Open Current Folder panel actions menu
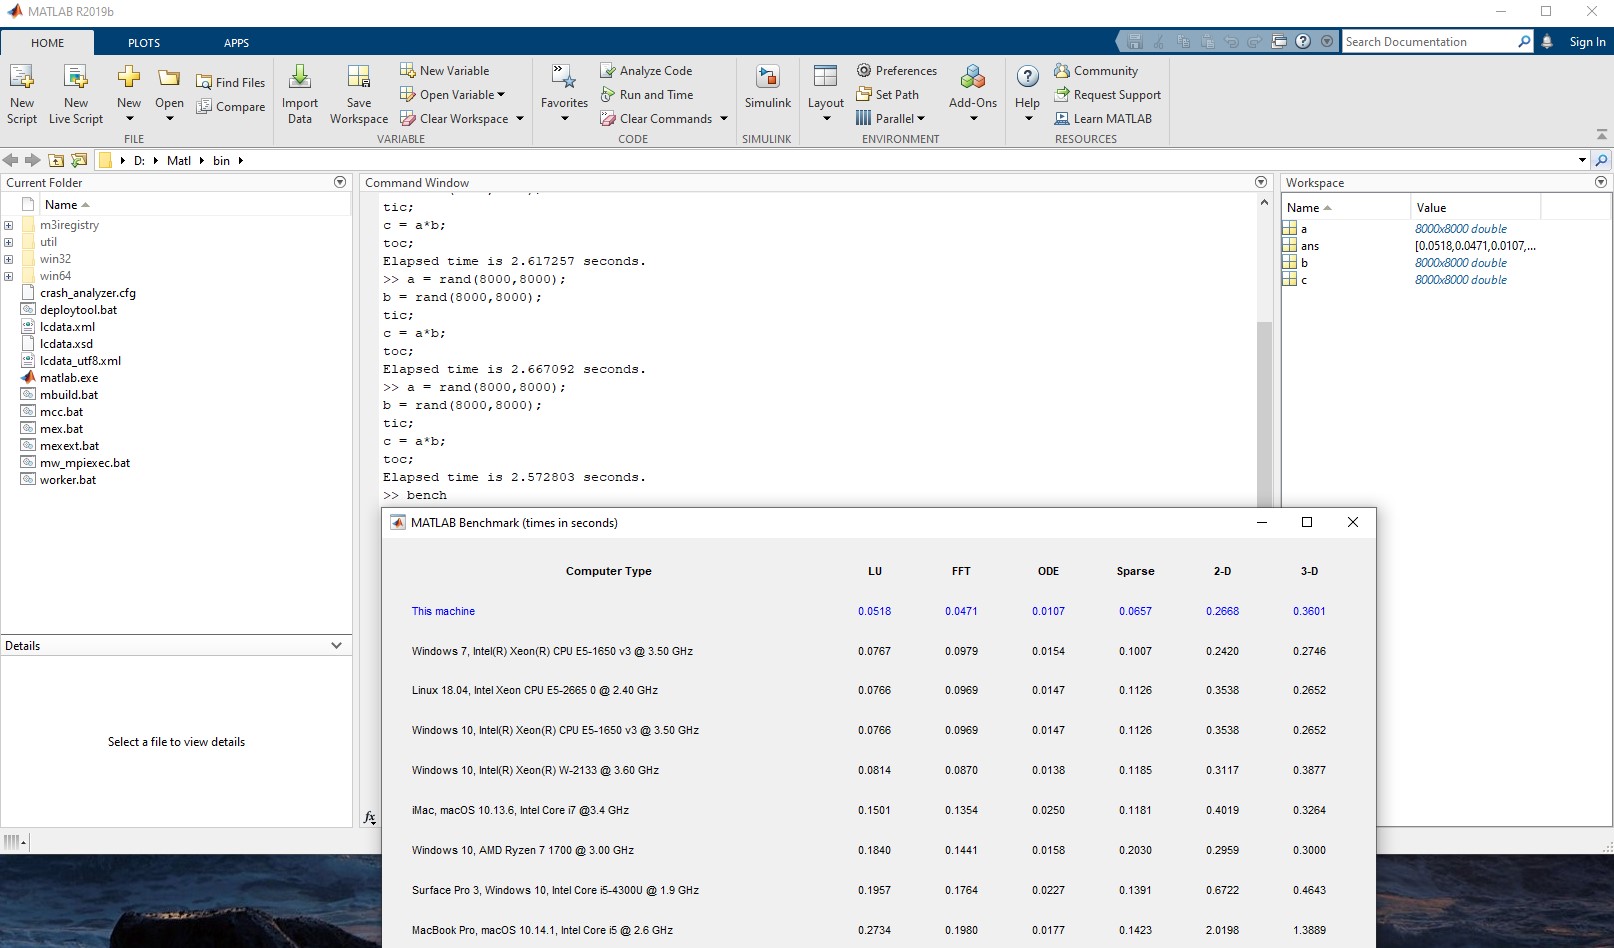This screenshot has width=1614, height=948. (x=340, y=182)
